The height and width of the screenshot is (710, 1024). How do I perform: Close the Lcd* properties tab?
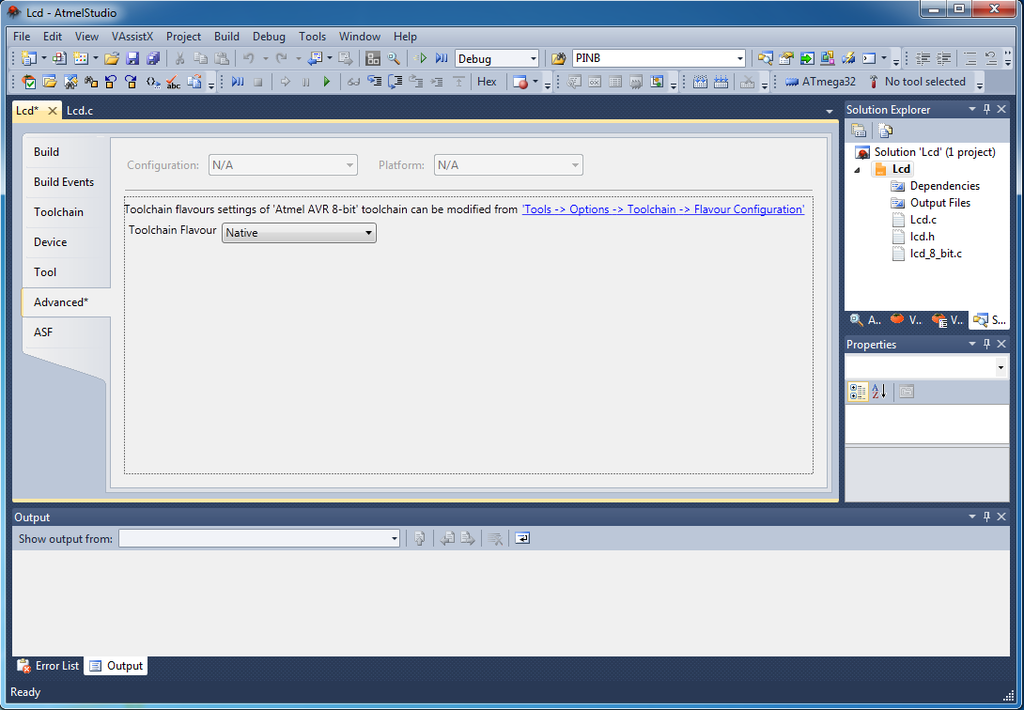52,110
